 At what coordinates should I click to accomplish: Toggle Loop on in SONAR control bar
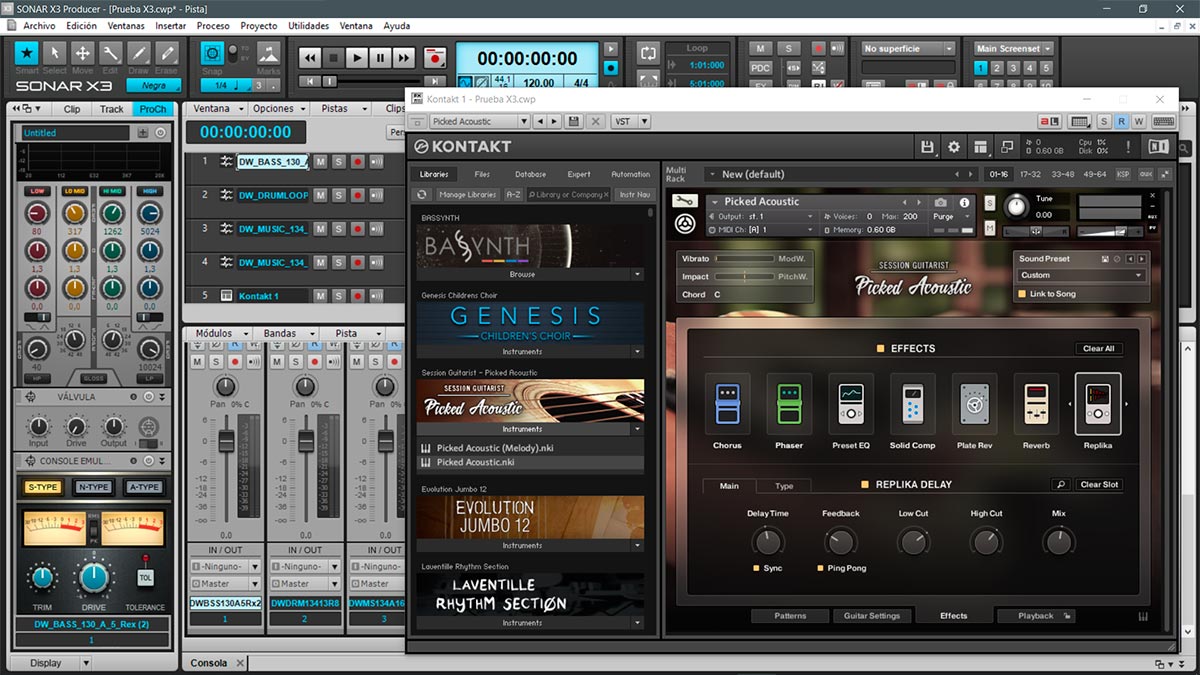pos(649,52)
